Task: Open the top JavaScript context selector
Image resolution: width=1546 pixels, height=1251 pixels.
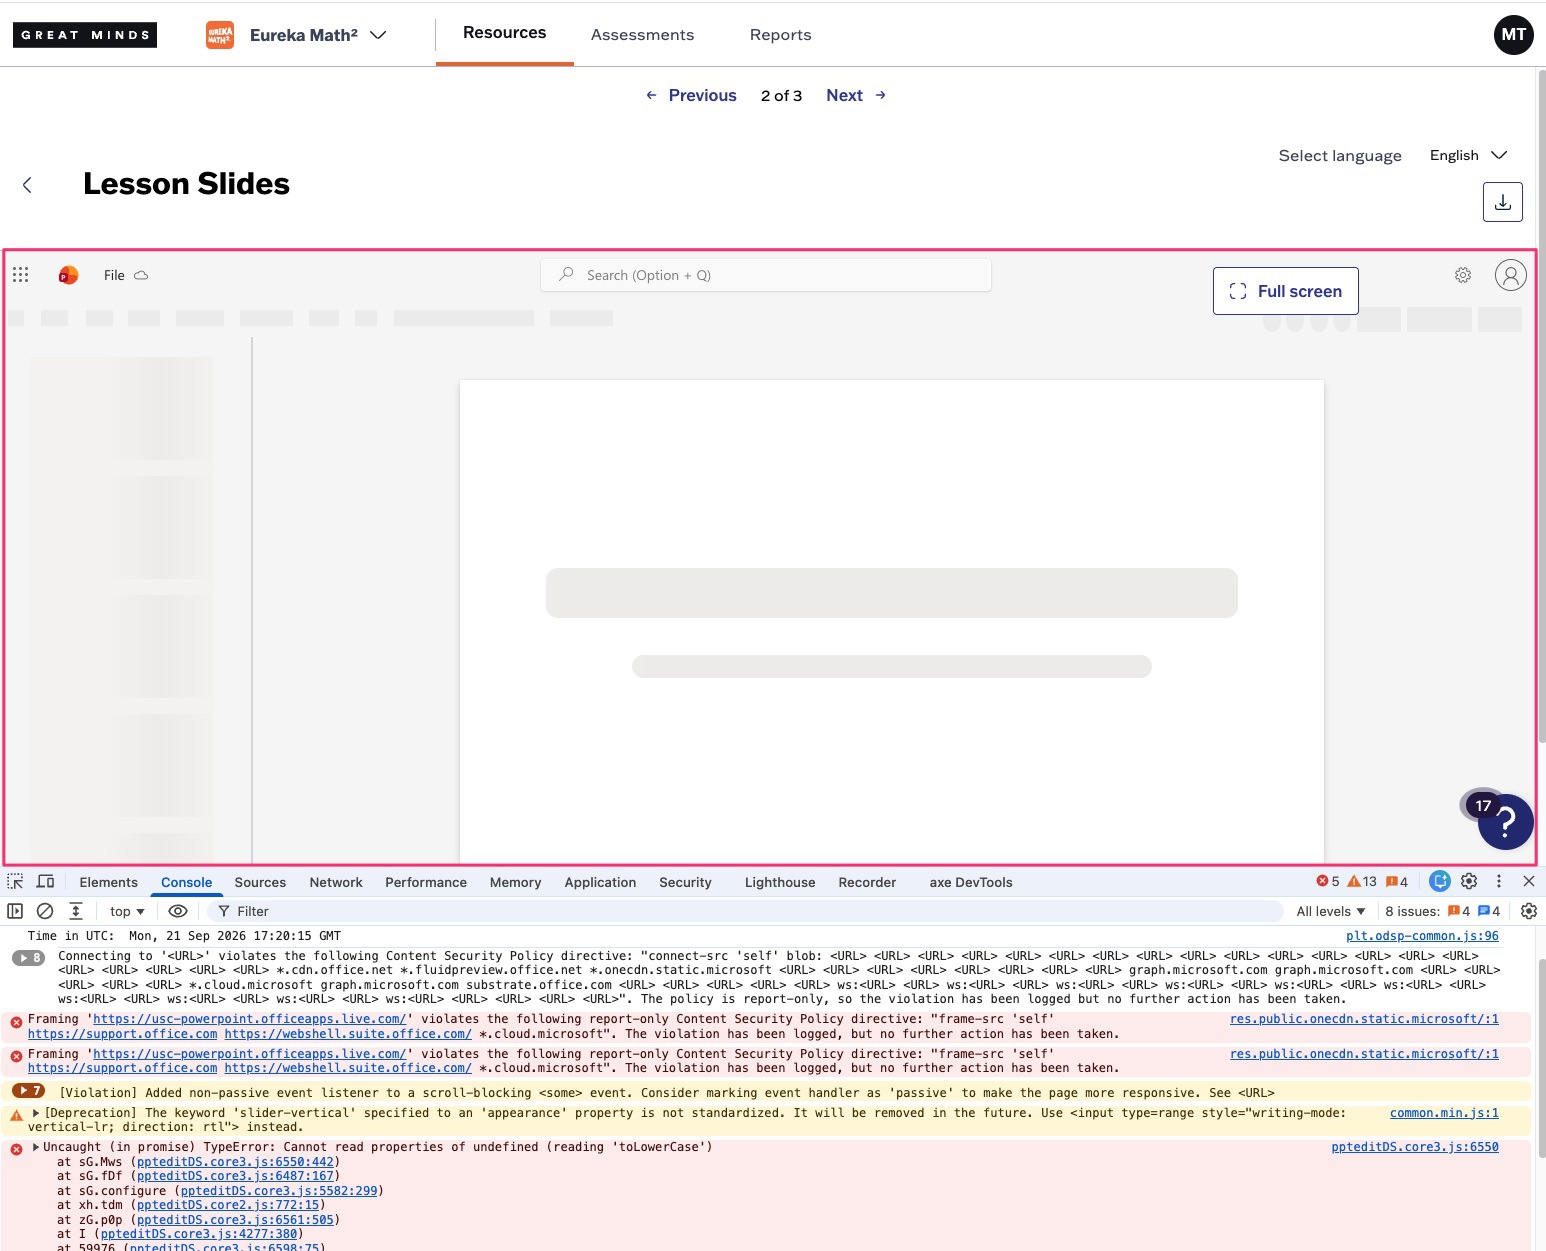Action: (127, 911)
